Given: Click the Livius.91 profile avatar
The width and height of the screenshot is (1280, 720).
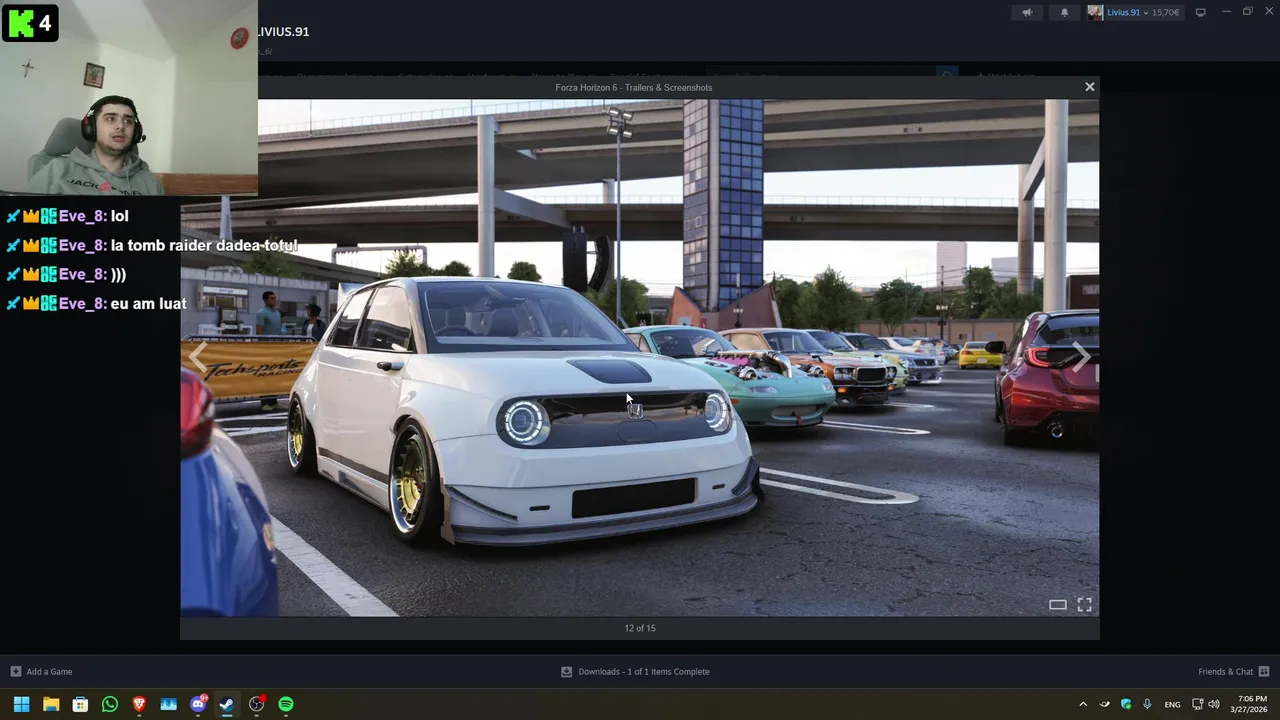Looking at the screenshot, I should pos(1095,12).
